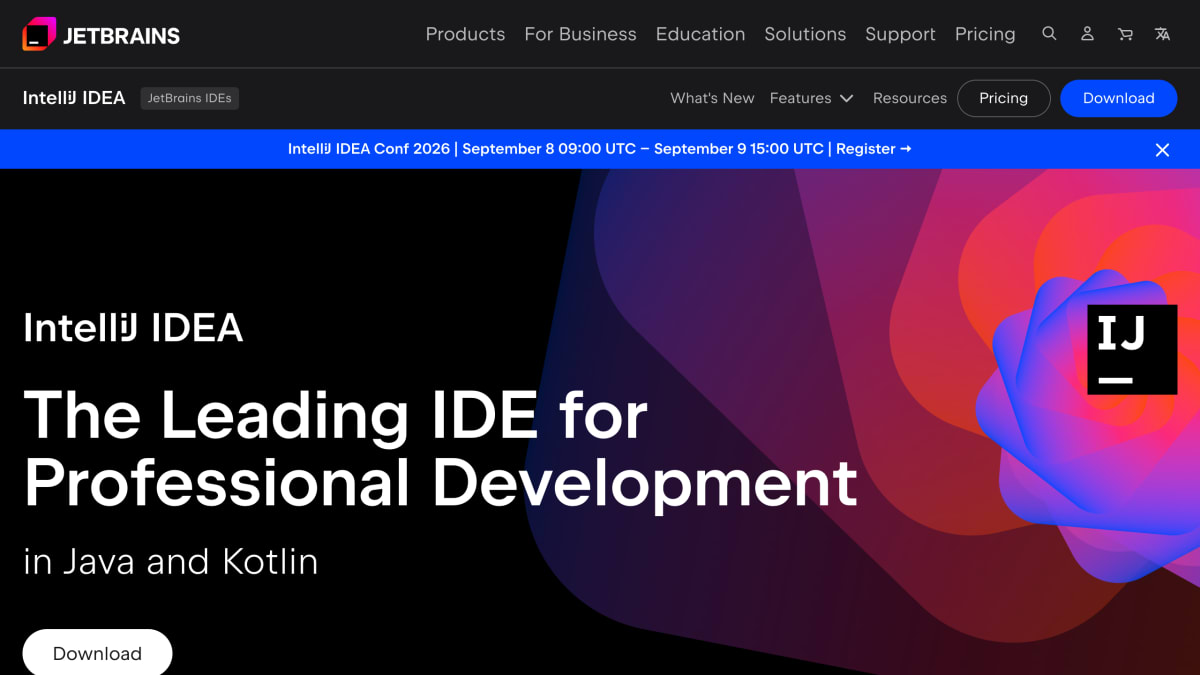
Task: Click the white Download button in the hero
Action: (97, 653)
